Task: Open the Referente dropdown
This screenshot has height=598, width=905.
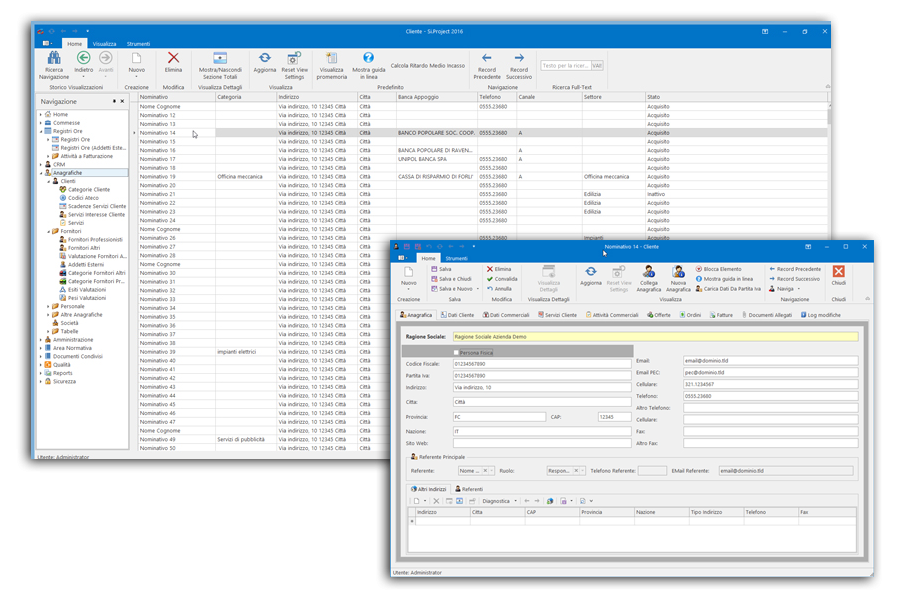Action: click(492, 470)
